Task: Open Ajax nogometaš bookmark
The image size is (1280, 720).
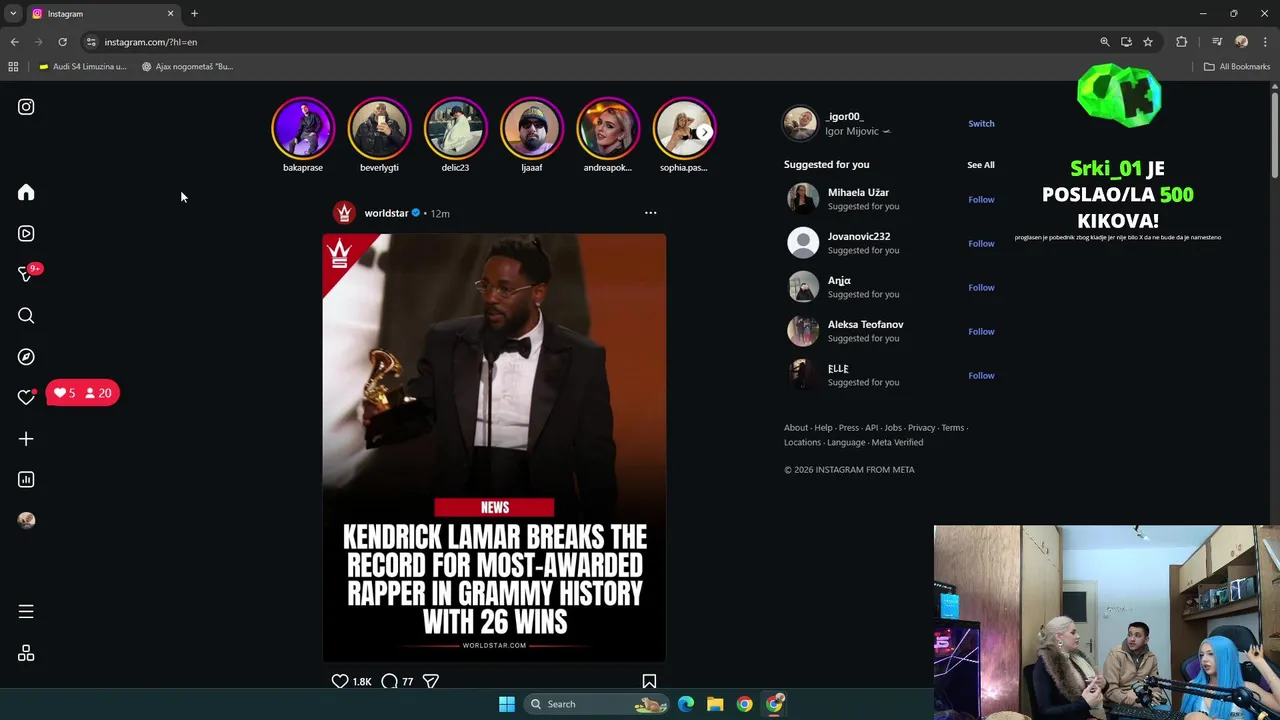Action: click(x=187, y=67)
